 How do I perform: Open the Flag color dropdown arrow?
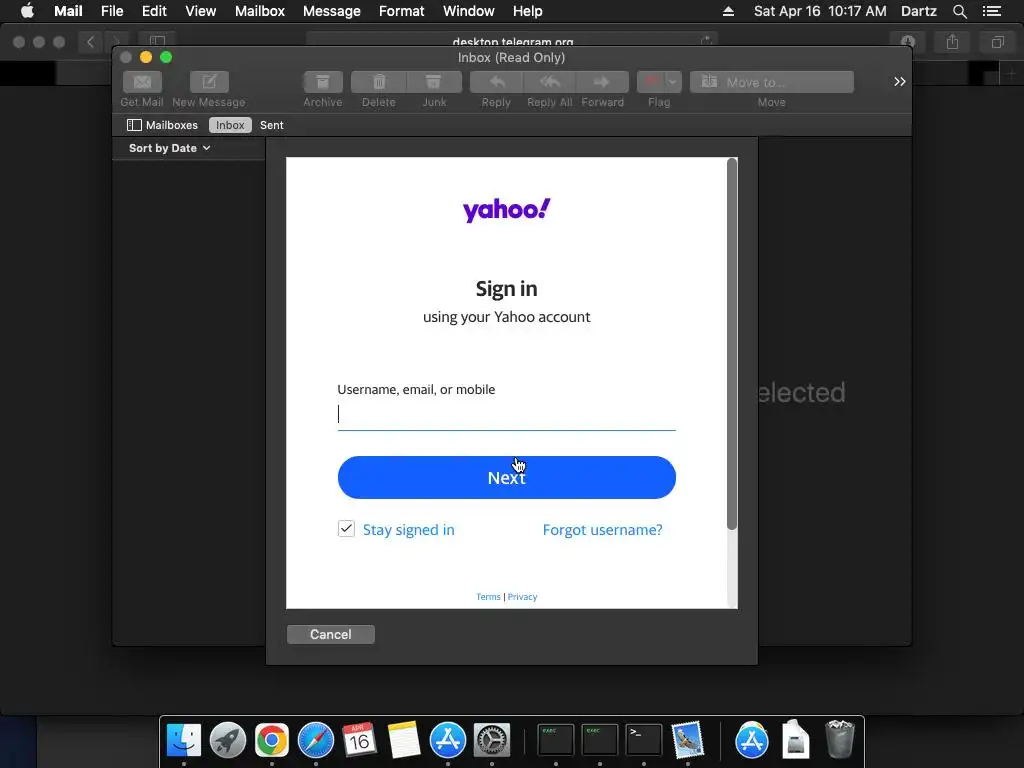pyautogui.click(x=673, y=82)
